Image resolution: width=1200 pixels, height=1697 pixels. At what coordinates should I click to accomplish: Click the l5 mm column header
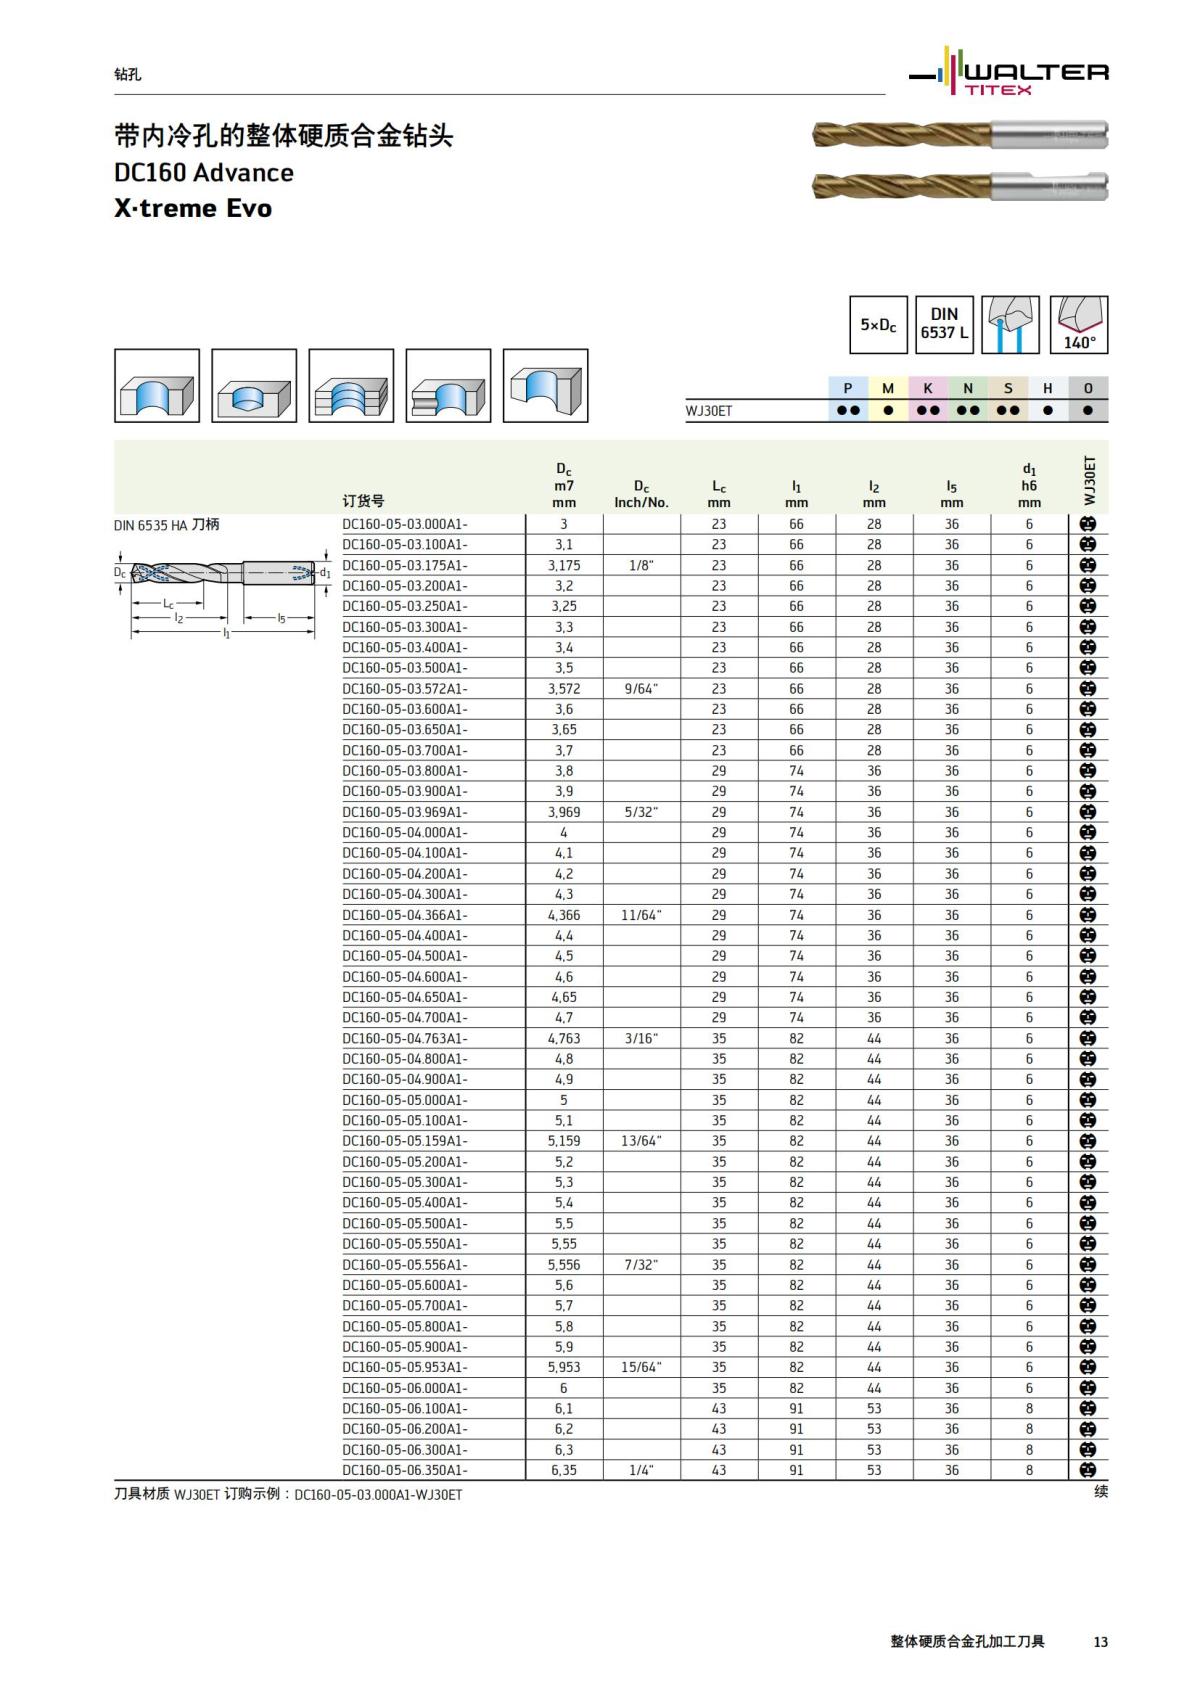tap(952, 494)
